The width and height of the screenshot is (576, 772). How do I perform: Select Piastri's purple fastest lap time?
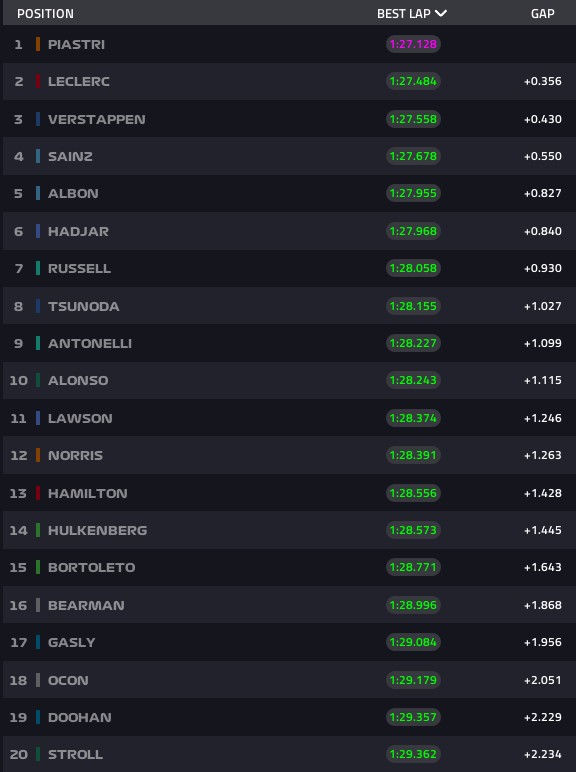pyautogui.click(x=413, y=44)
